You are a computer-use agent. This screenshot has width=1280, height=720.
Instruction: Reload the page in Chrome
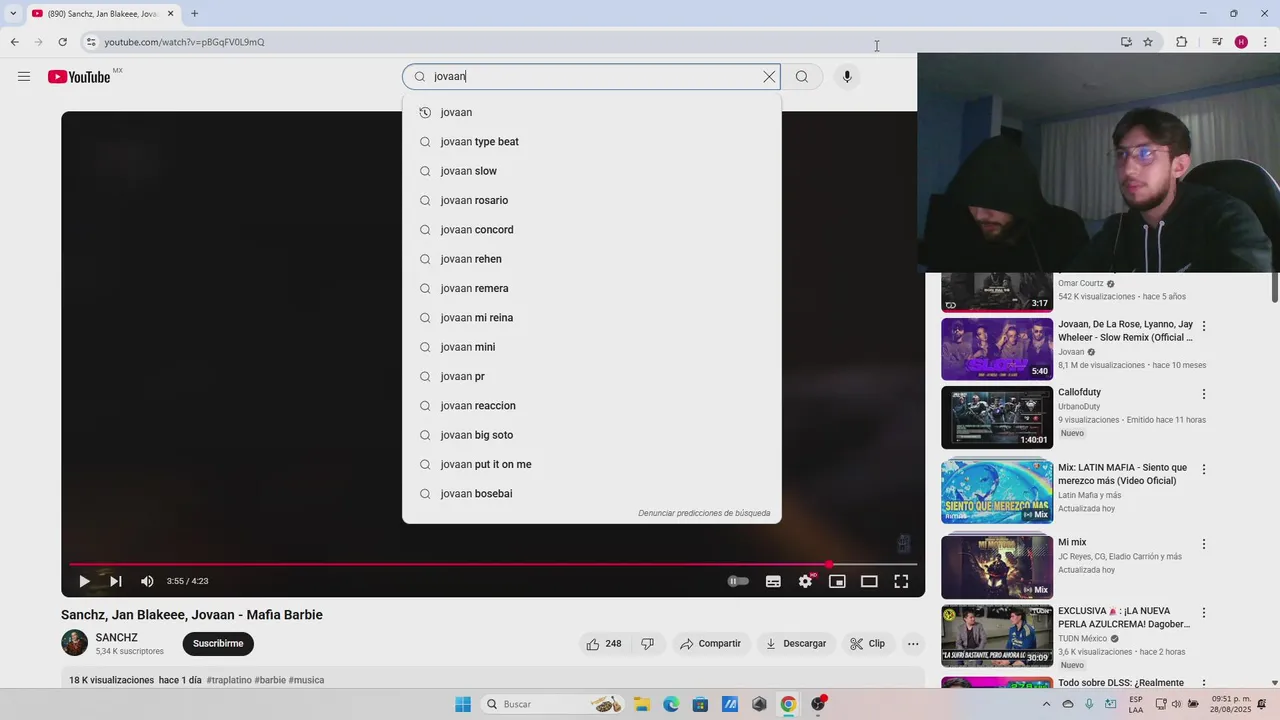62,42
